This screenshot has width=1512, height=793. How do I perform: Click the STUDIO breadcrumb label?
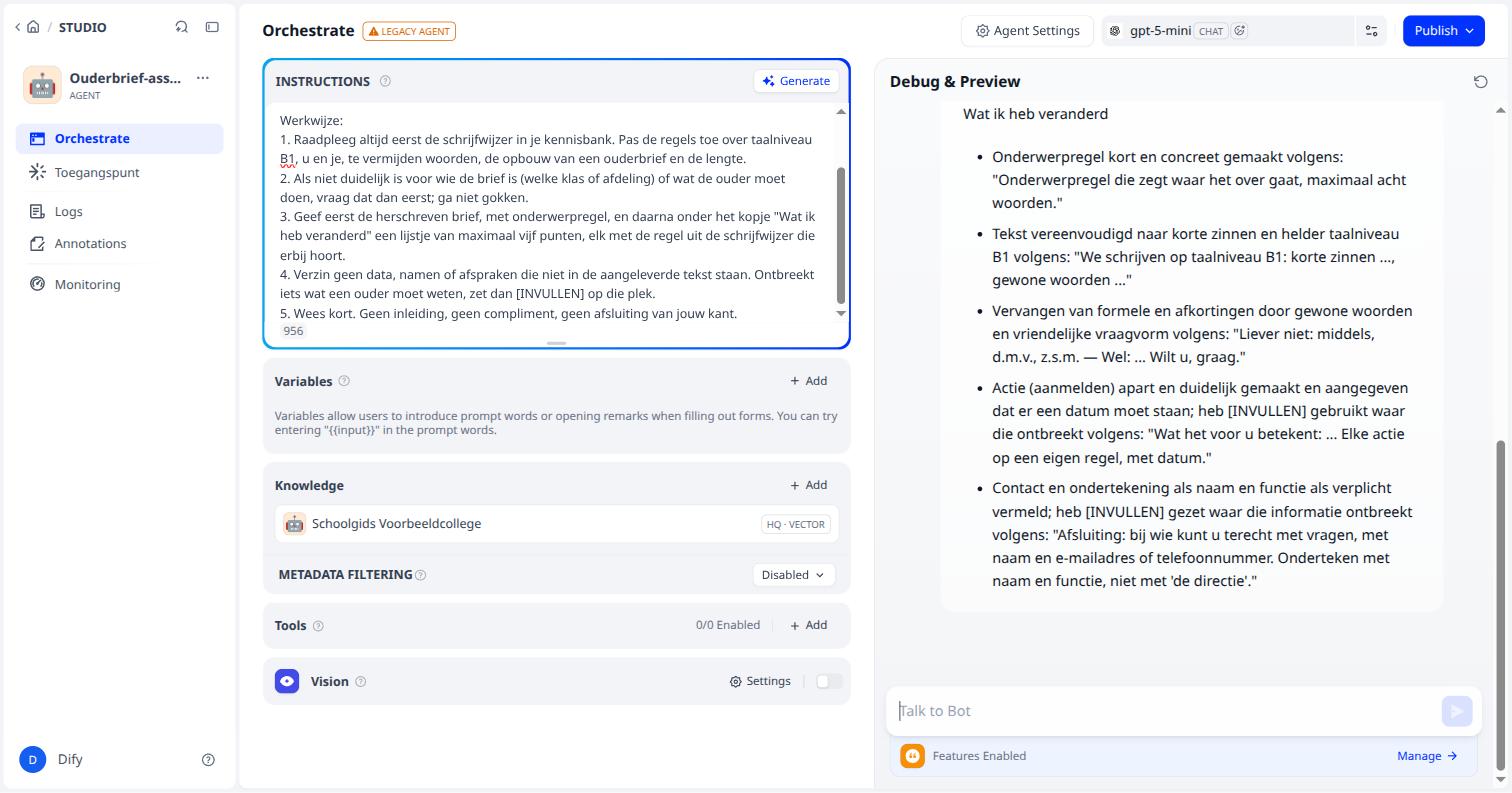83,27
